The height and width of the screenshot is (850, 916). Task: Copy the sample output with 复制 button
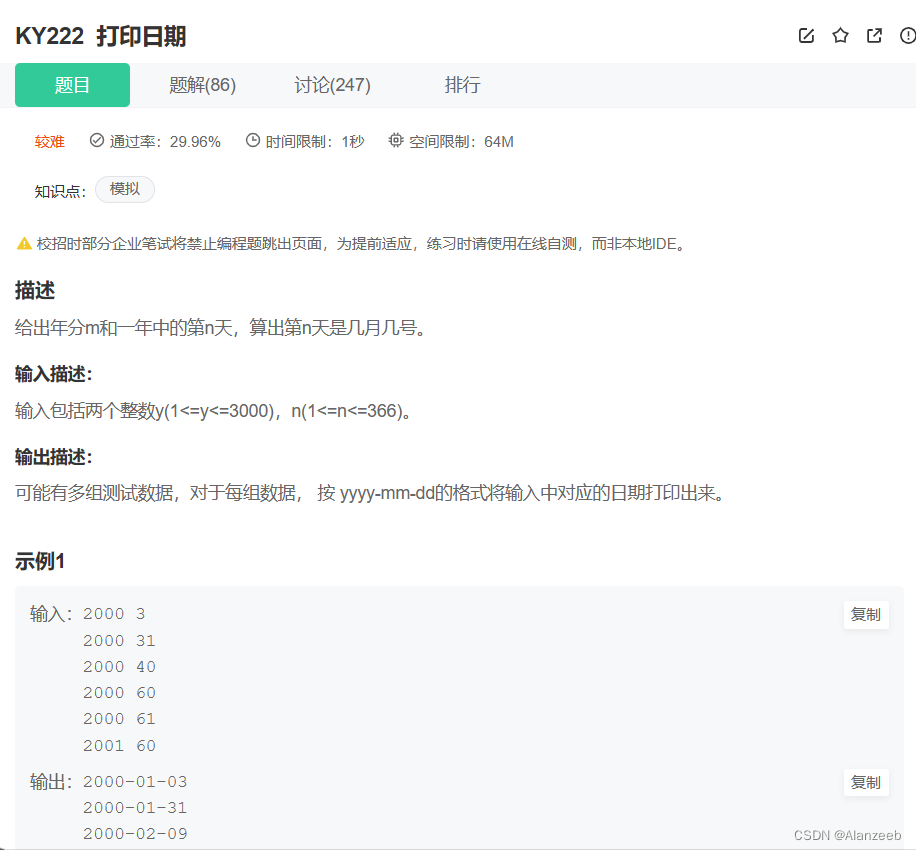(865, 783)
